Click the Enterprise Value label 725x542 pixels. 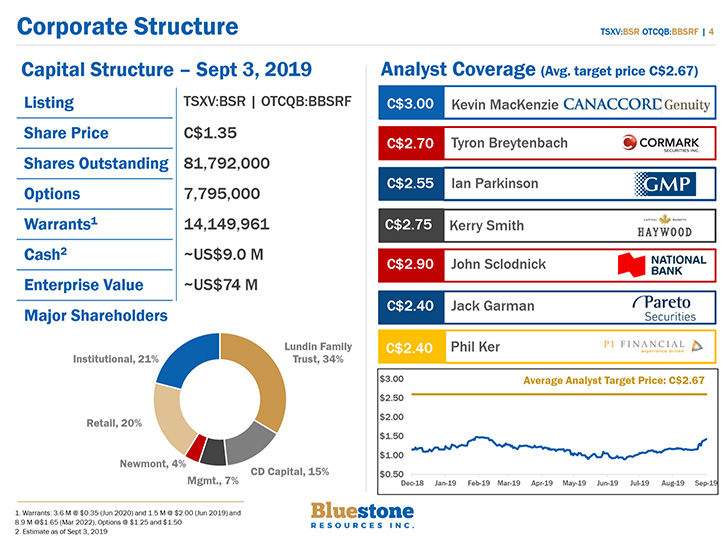pos(84,285)
